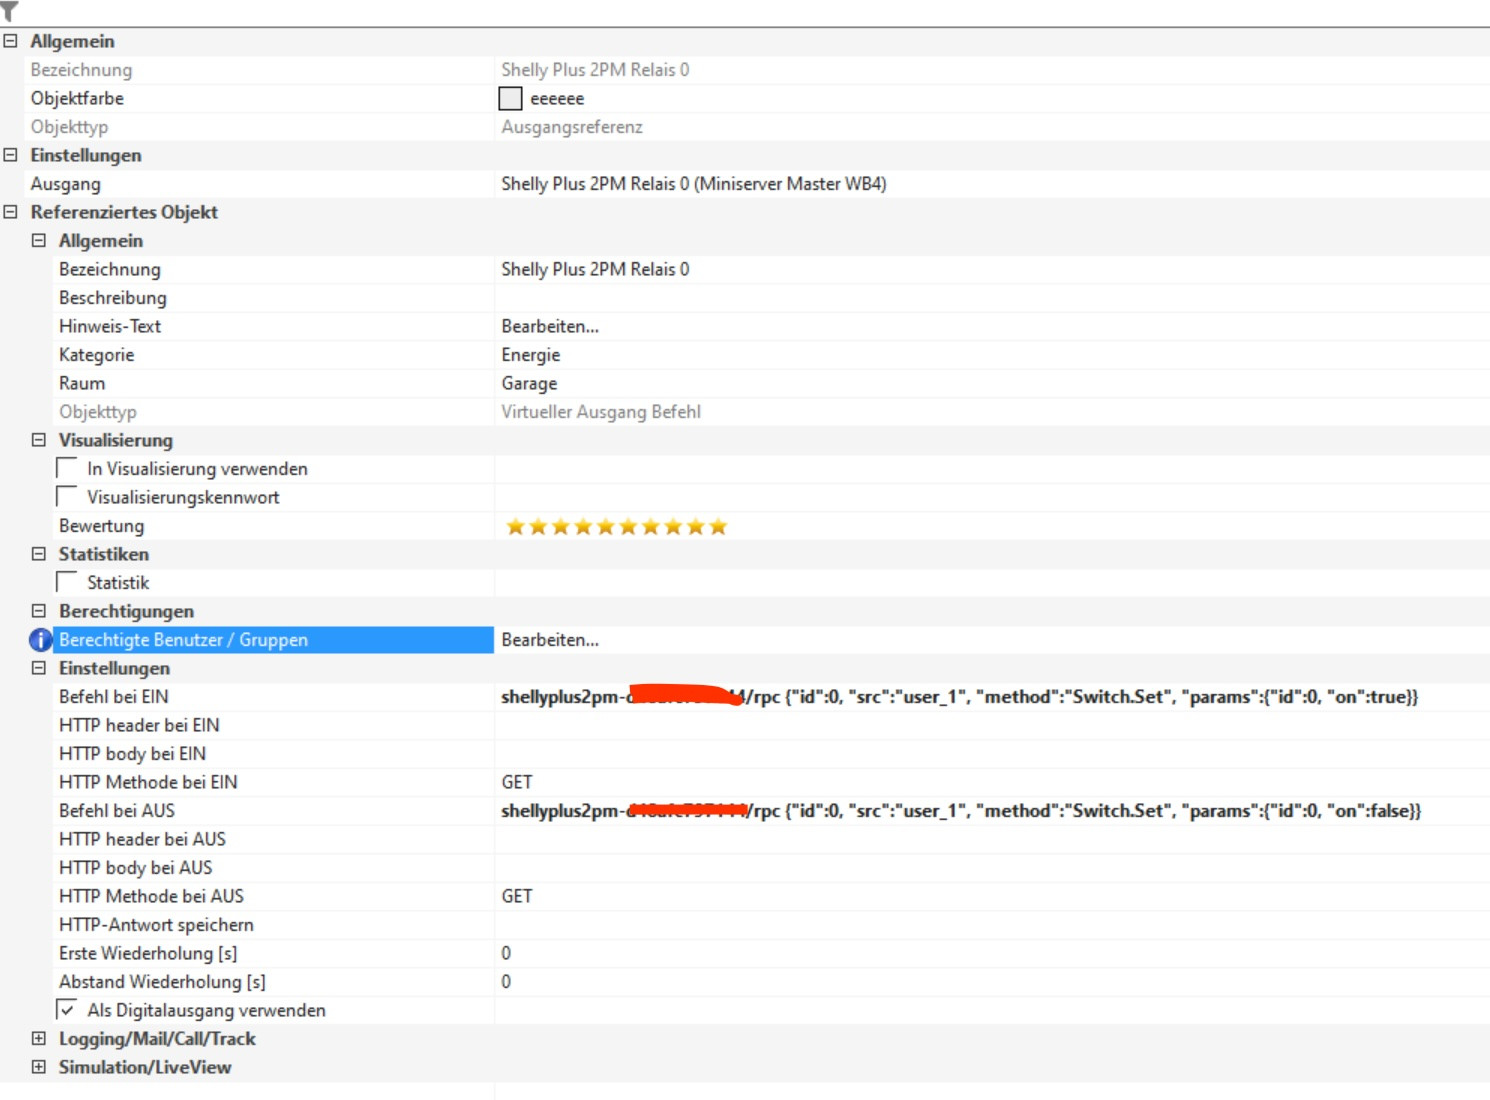Click Abstand Wiederholung [s] value 0

(506, 982)
